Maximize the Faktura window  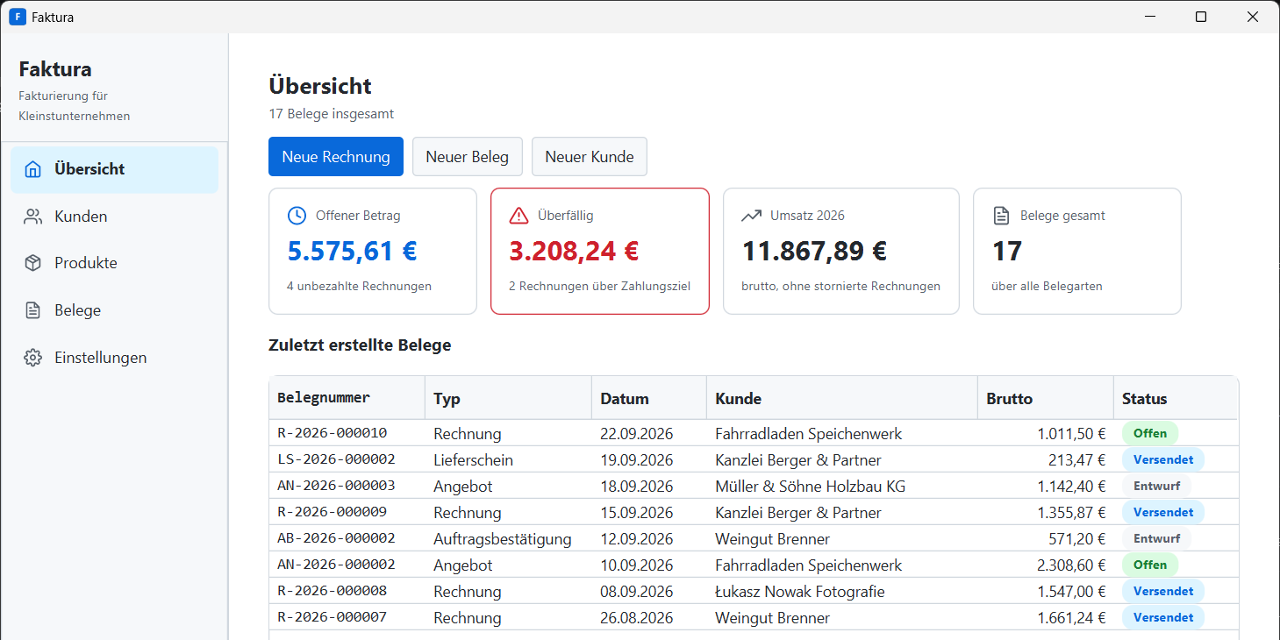click(x=1201, y=17)
